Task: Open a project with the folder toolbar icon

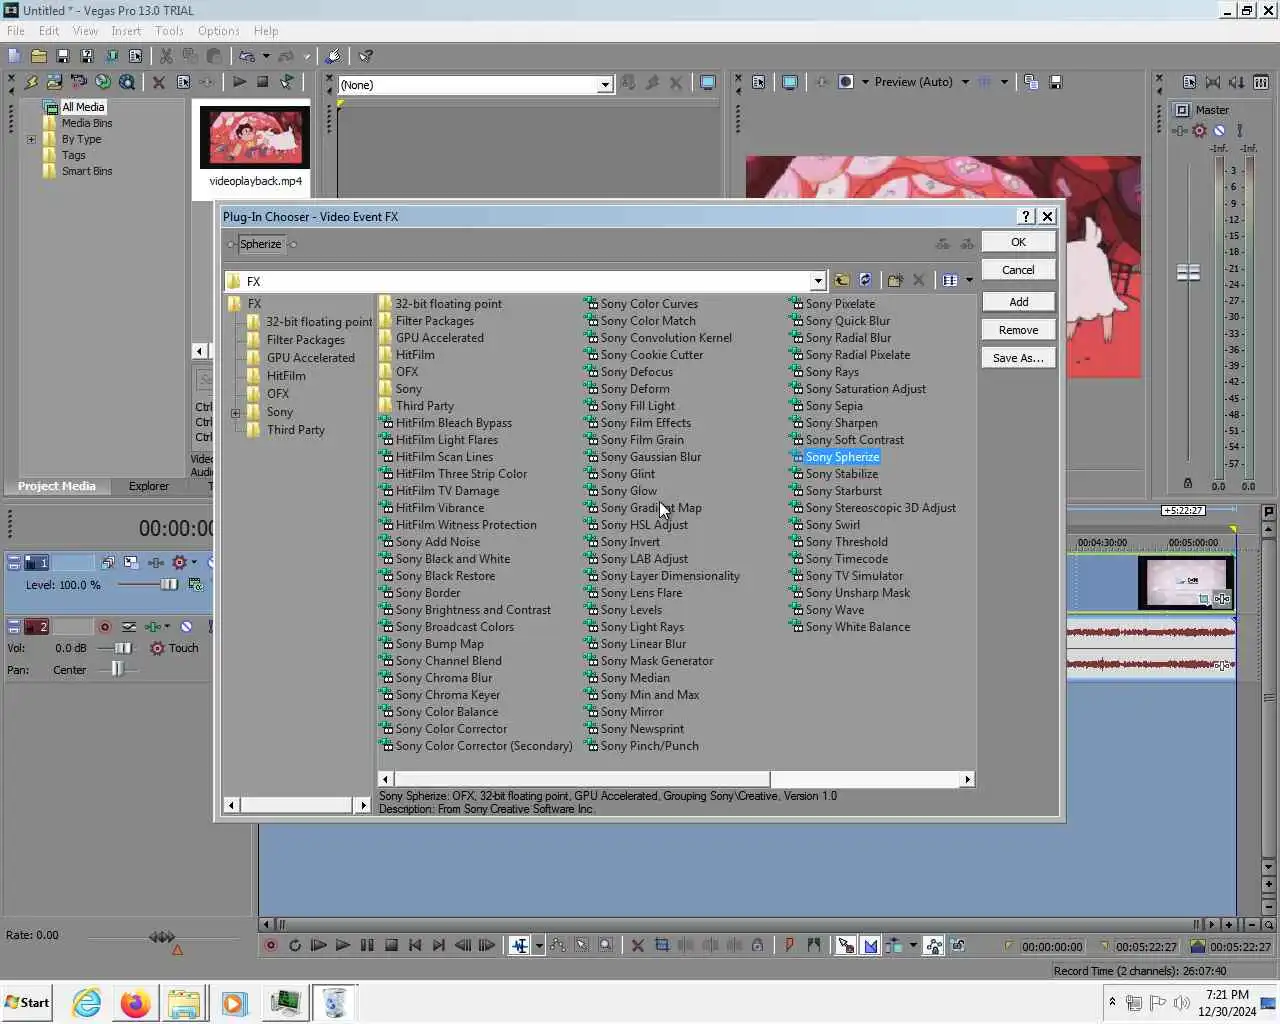Action: pyautogui.click(x=38, y=56)
